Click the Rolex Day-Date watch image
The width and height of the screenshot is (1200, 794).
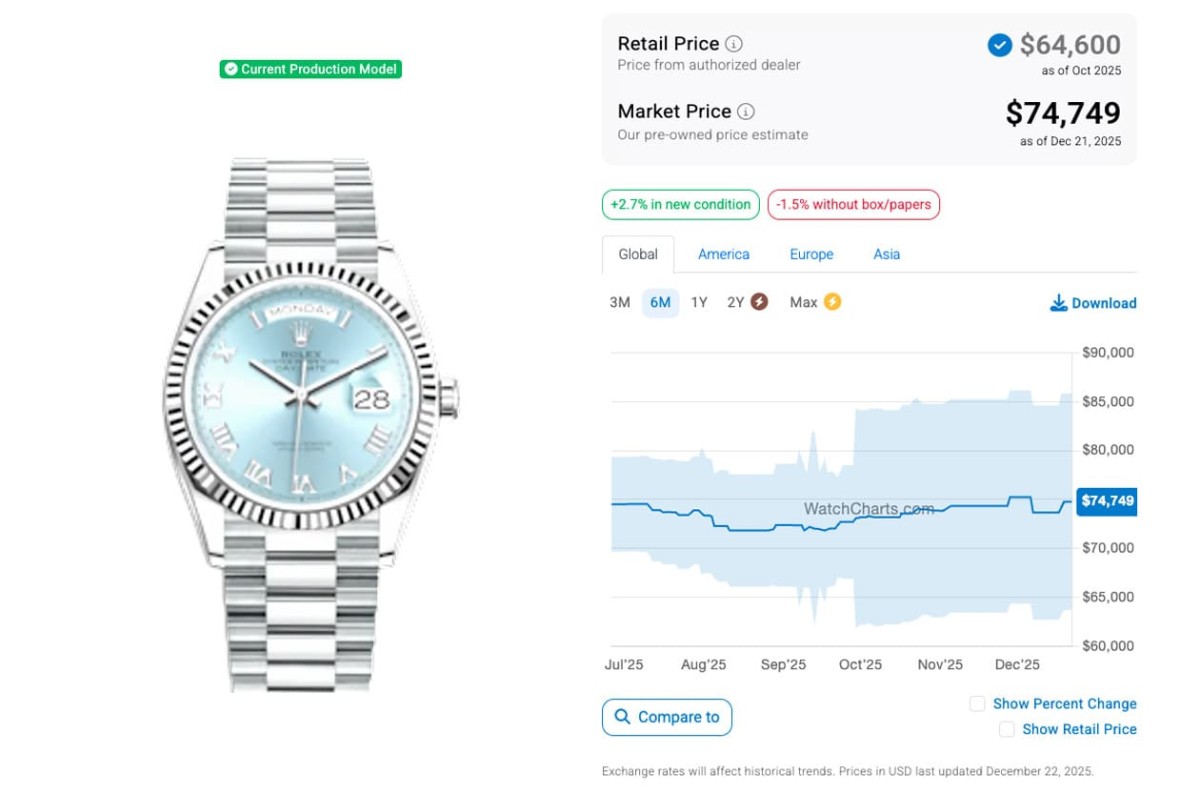pyautogui.click(x=310, y=420)
